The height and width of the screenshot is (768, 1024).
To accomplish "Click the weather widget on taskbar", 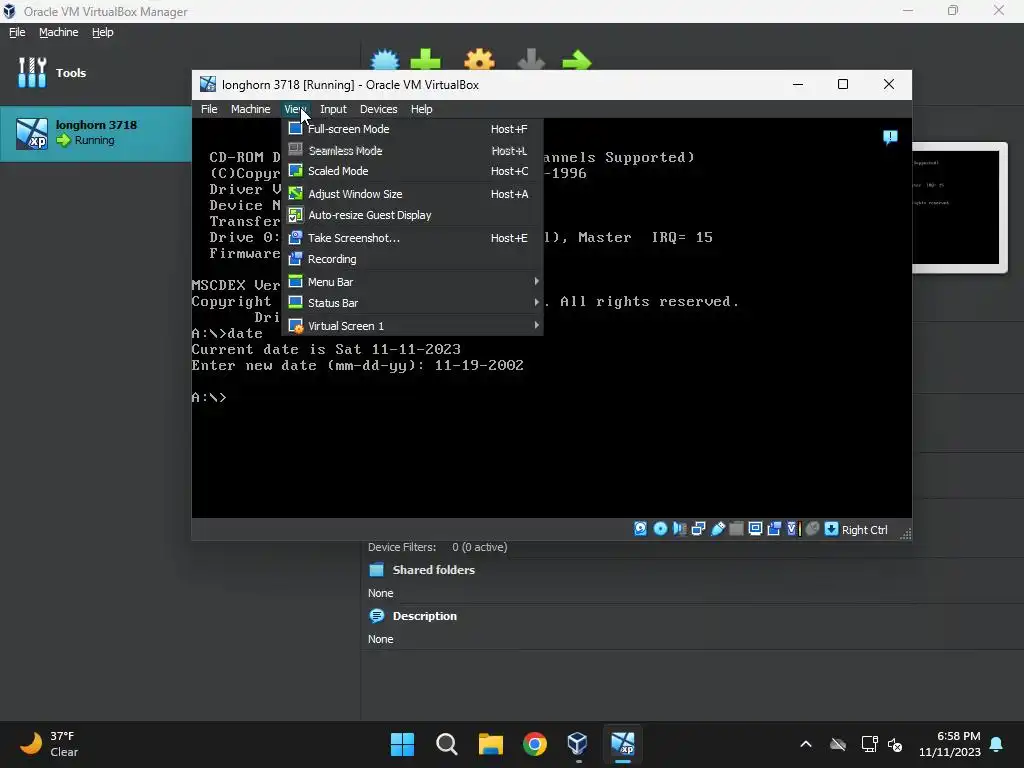I will 50,744.
